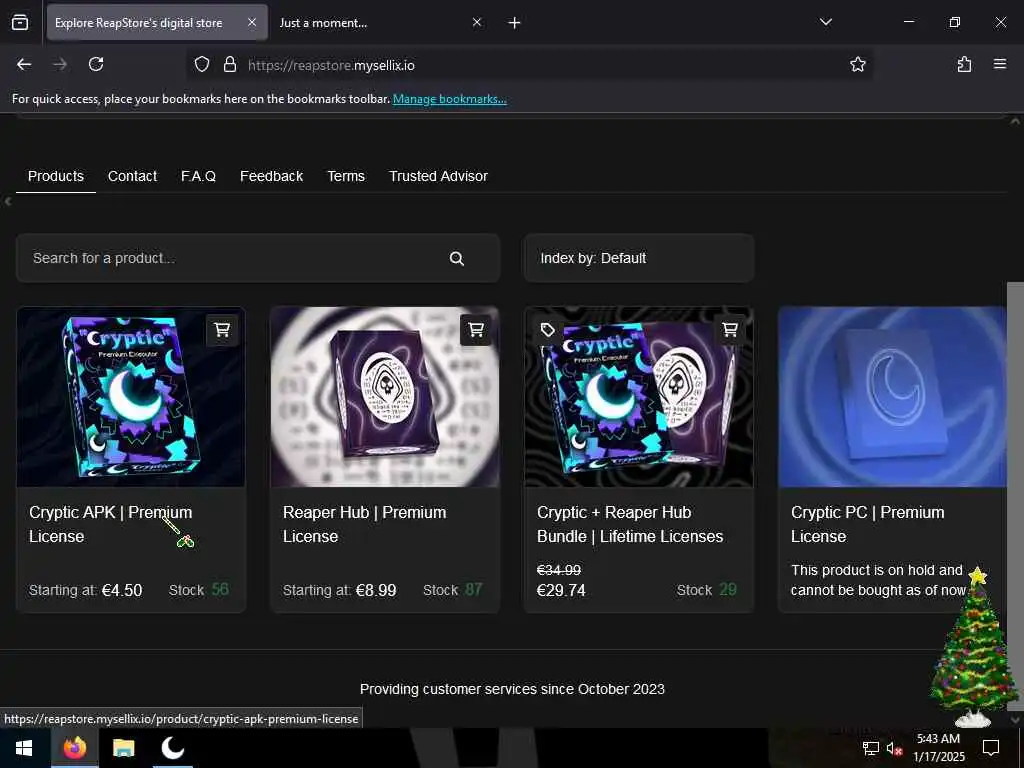Click the Stock 29 label
The width and height of the screenshot is (1024, 768).
tap(707, 590)
